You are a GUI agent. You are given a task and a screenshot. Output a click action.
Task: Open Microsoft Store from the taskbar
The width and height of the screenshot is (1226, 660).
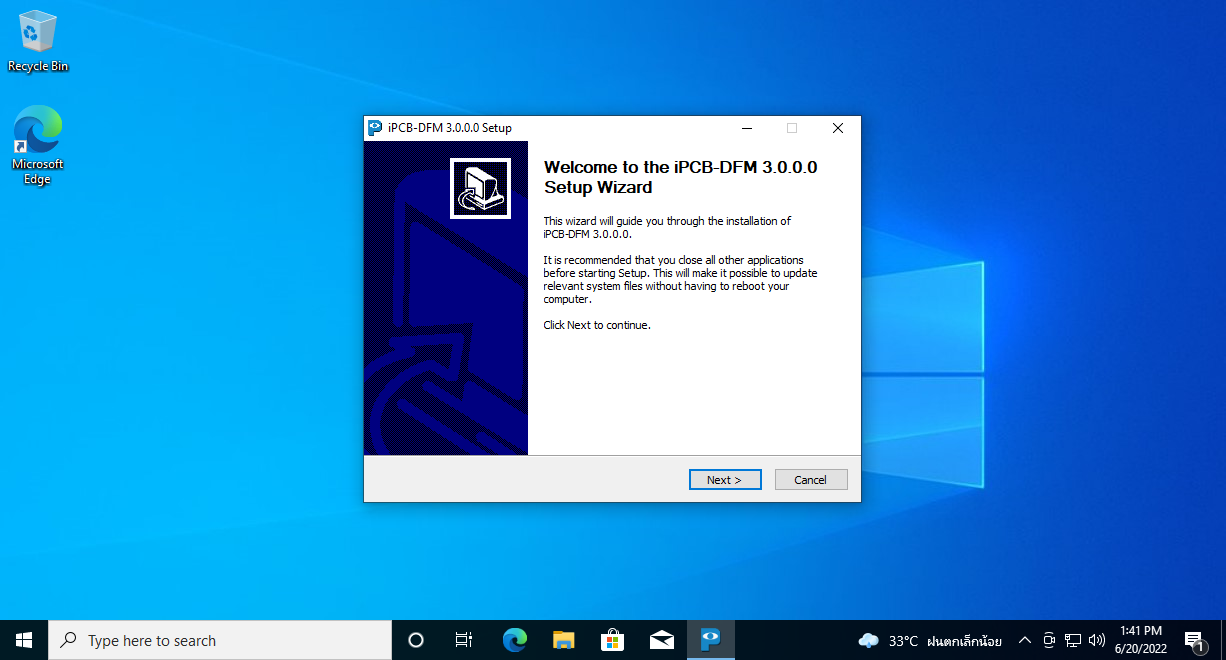click(613, 640)
